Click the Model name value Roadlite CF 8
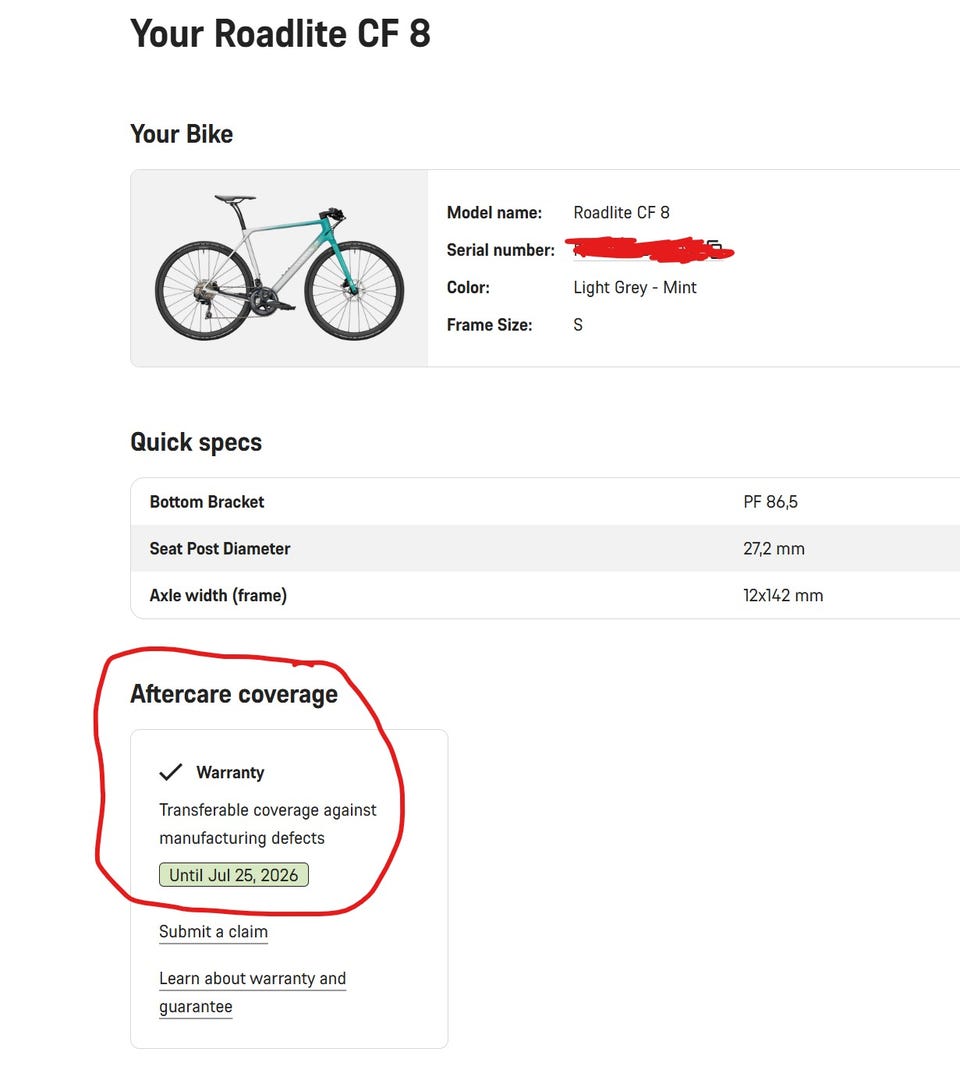Screen dimensions: 960x1091 click(621, 213)
